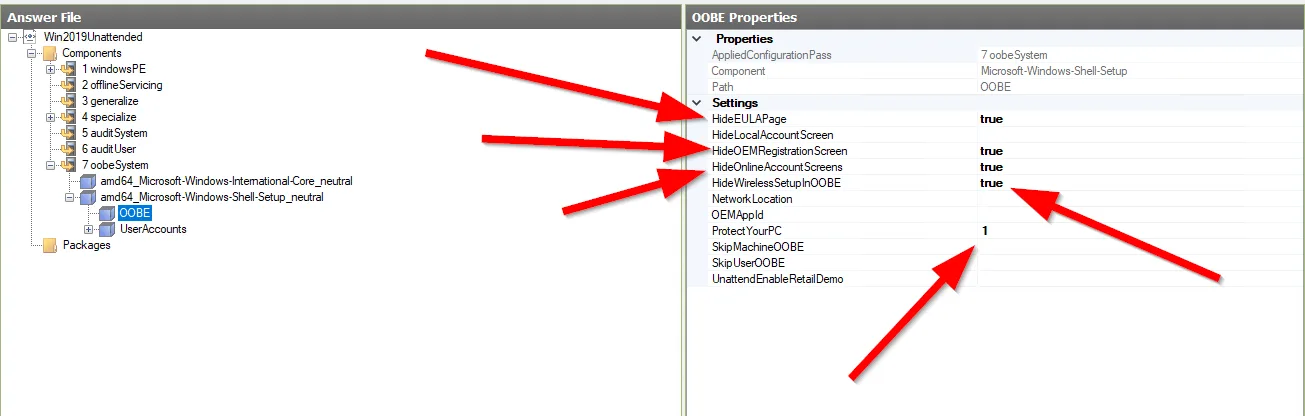
Task: Click the UserAccounts cube icon
Action: point(106,229)
